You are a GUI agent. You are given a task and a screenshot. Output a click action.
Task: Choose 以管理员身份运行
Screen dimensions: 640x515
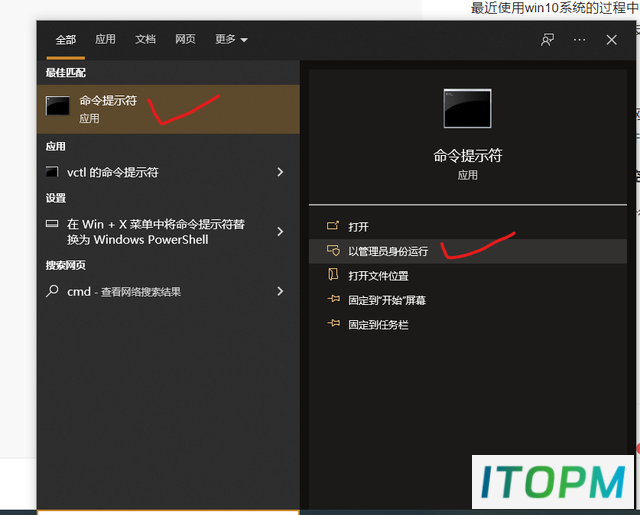[468, 251]
